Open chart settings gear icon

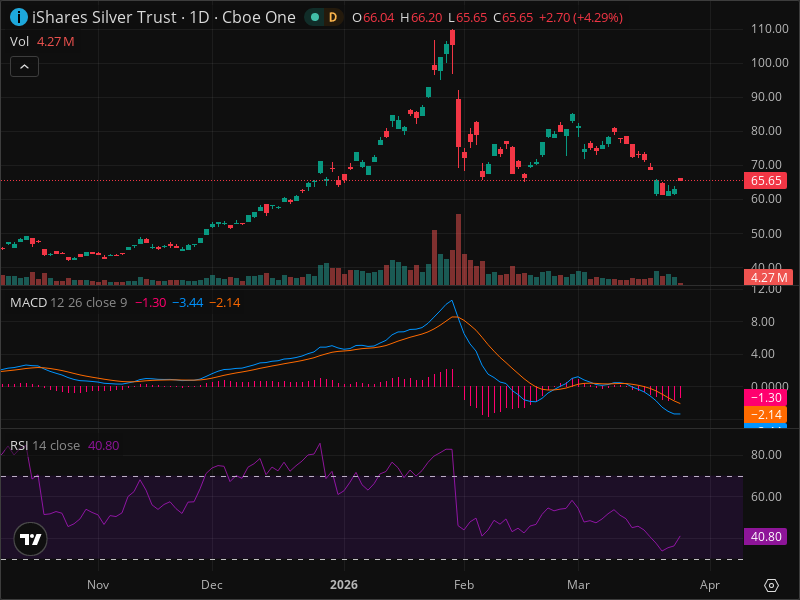[771, 585]
